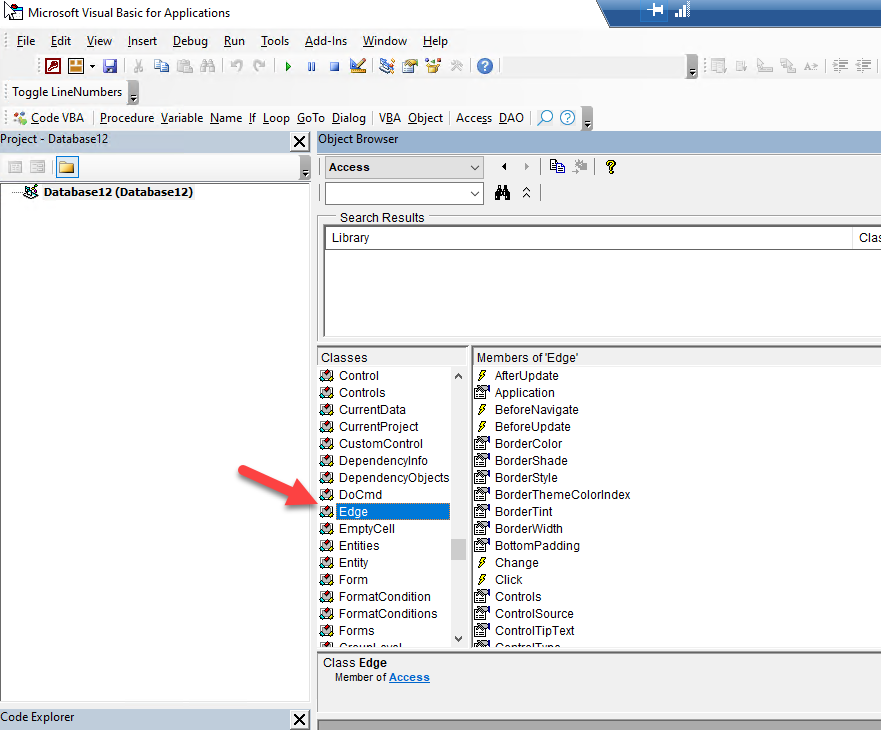Open the Procedure menu in Code VBA toolbar
Image resolution: width=881 pixels, height=730 pixels.
[127, 118]
